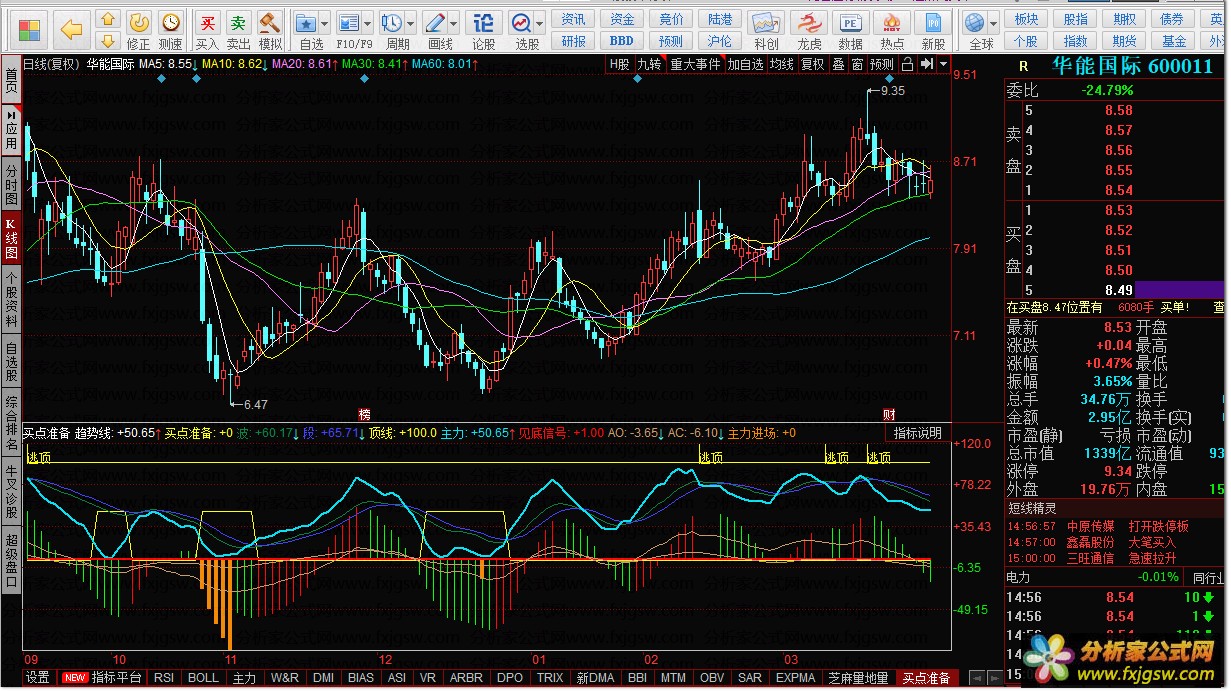Toggle the 窗 multi-window button
Viewport: 1231px width, 691px height.
857,64
